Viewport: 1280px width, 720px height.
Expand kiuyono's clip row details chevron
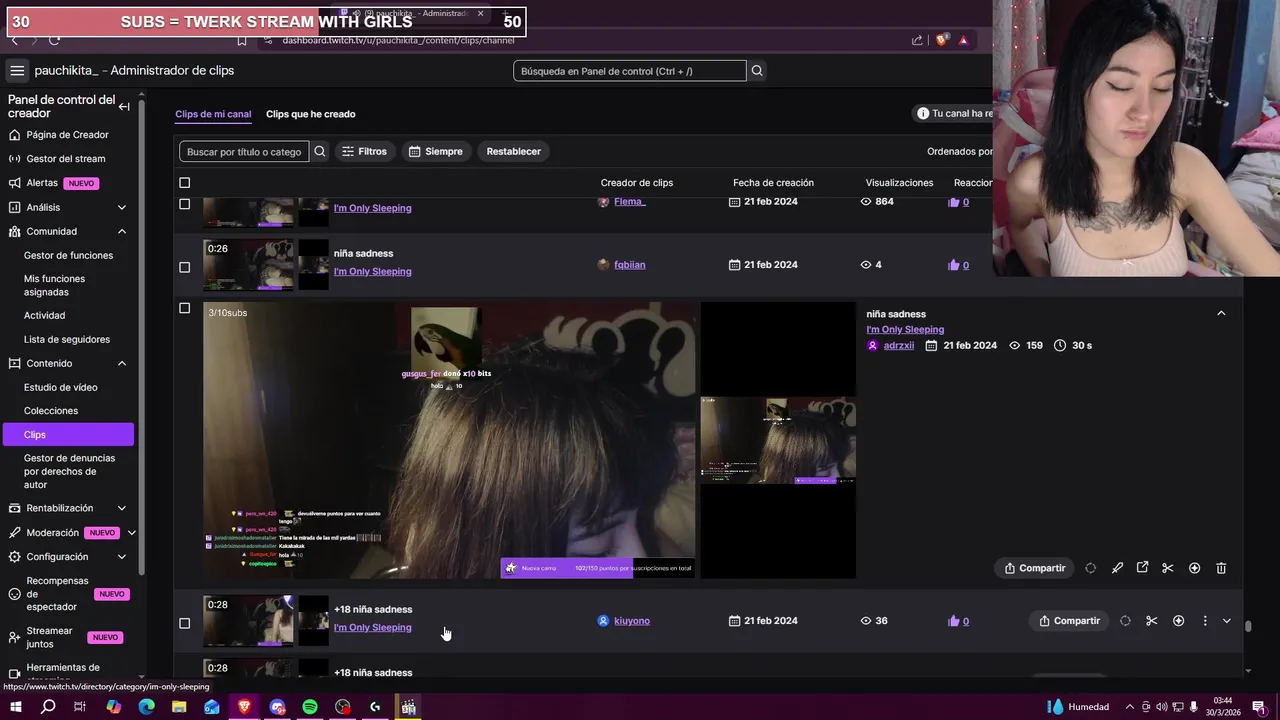click(x=1227, y=621)
